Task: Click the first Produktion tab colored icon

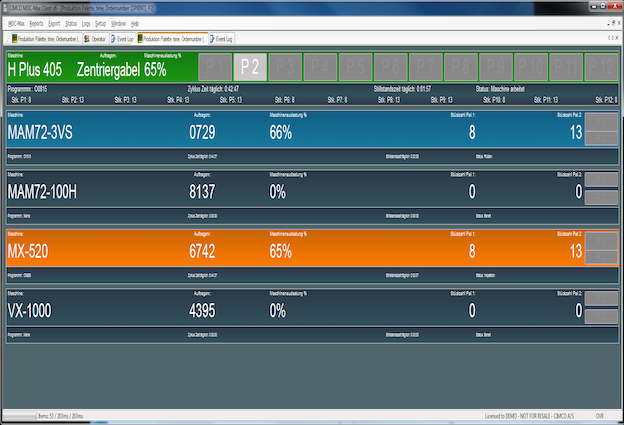Action: [x=15, y=39]
